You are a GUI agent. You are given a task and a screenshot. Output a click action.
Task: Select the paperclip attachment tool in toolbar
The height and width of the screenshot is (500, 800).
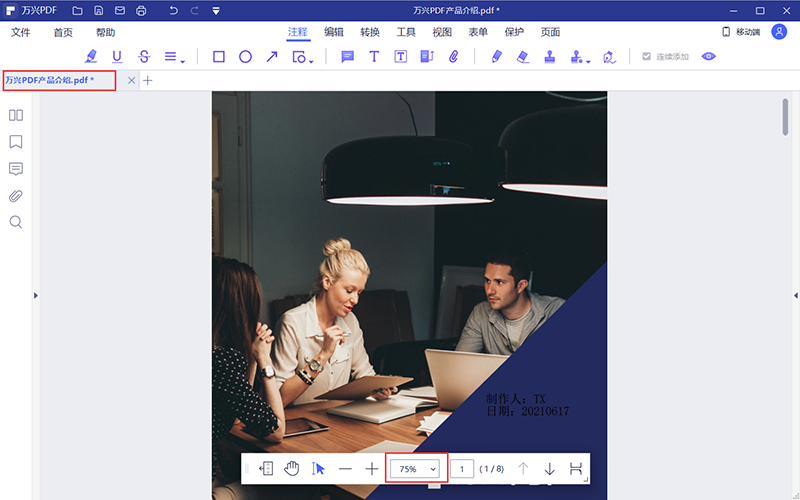point(453,57)
